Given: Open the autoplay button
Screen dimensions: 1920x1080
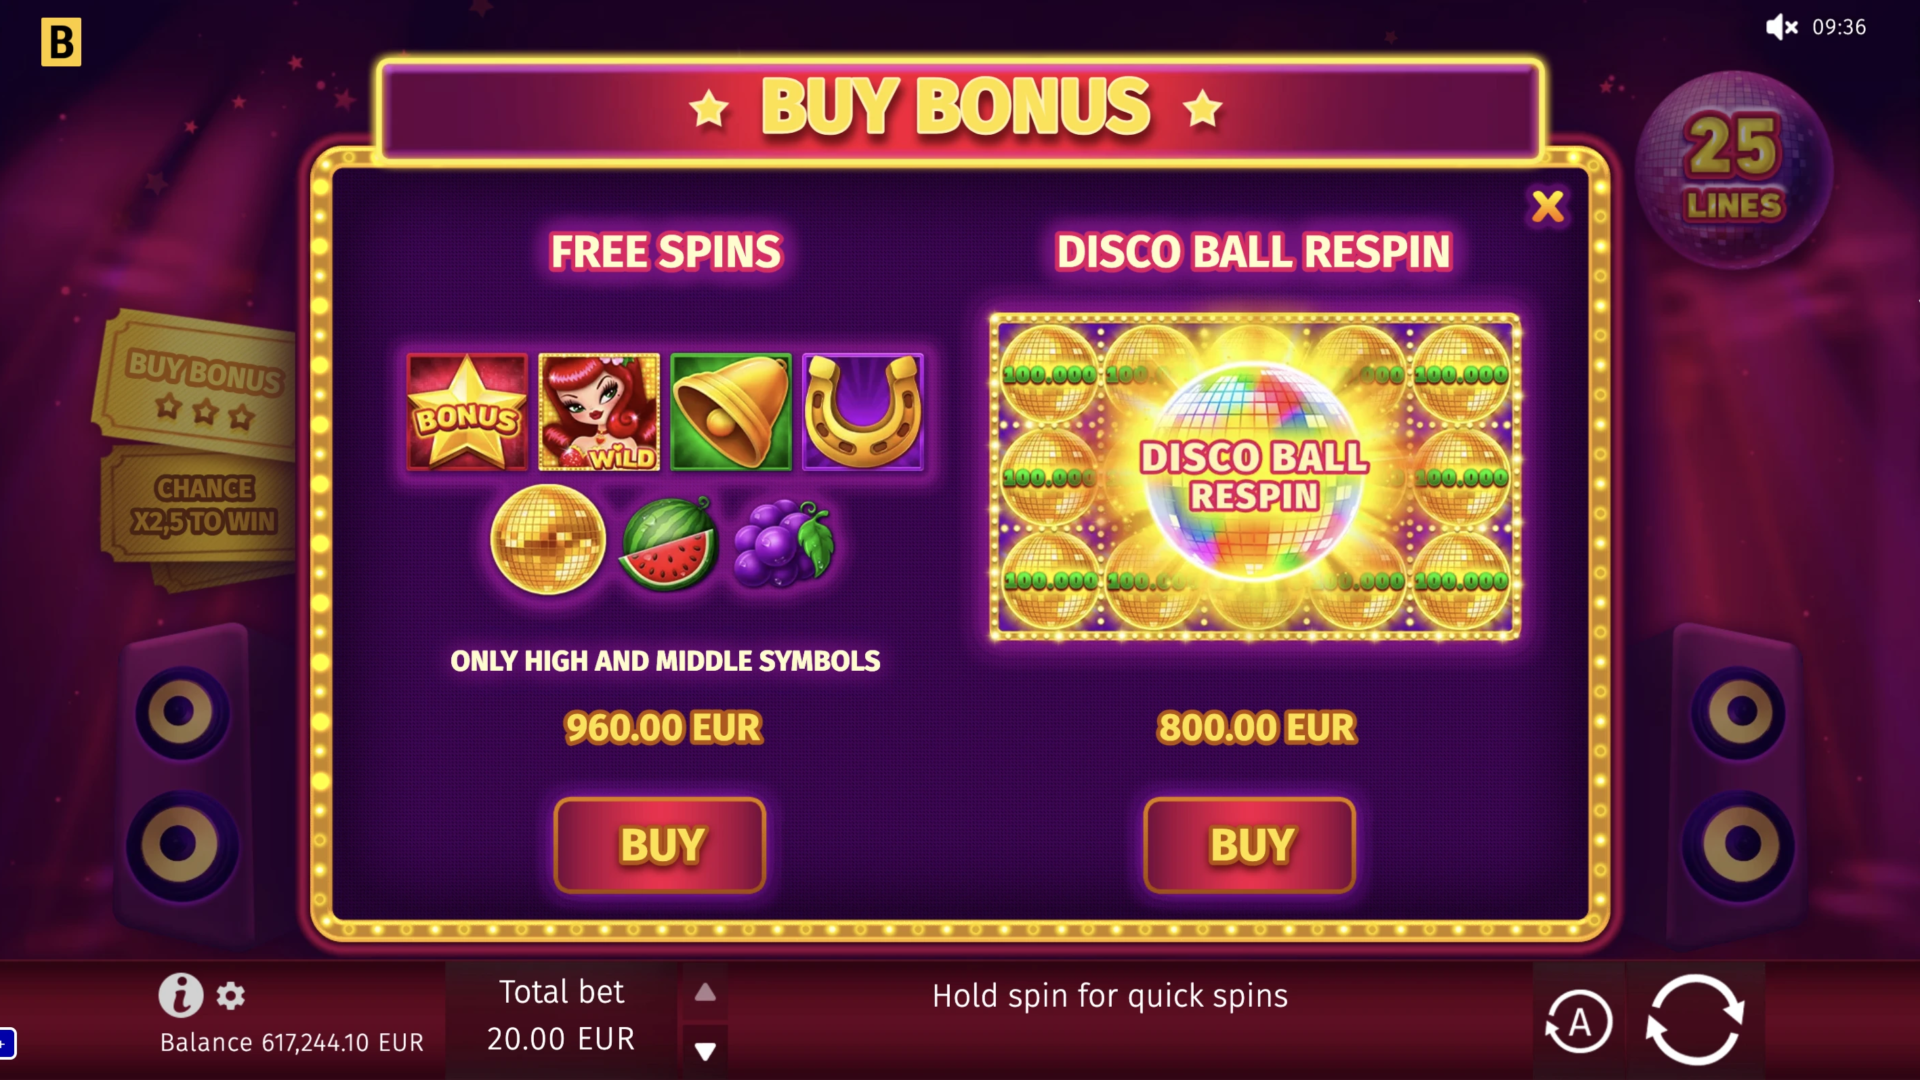Looking at the screenshot, I should (x=1579, y=1022).
